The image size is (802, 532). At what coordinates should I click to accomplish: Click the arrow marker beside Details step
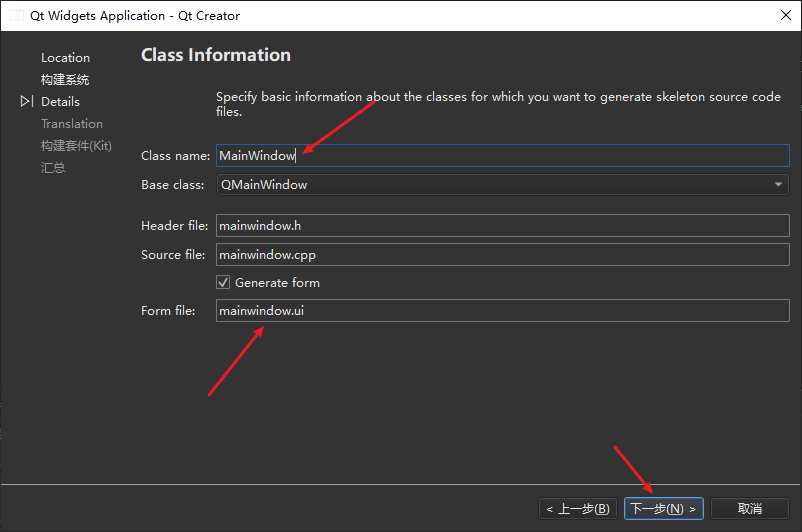tap(27, 102)
